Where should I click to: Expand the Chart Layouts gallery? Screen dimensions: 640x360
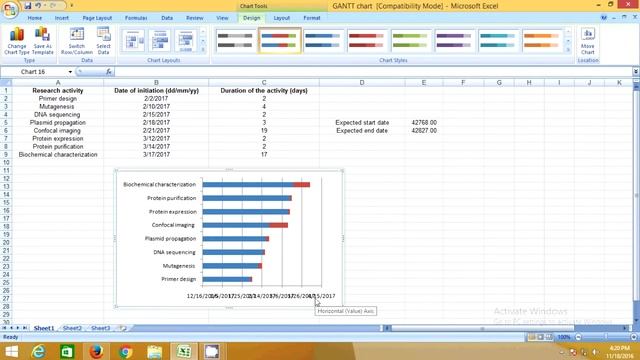click(203, 50)
